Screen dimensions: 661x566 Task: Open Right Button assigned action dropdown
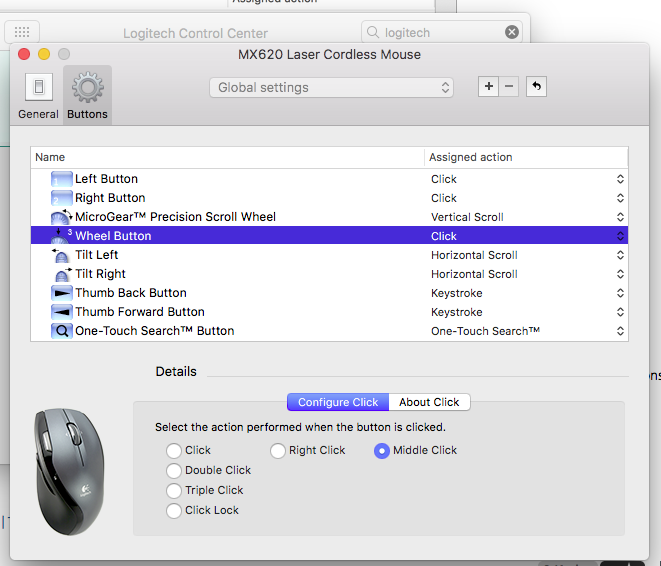pyautogui.click(x=620, y=198)
